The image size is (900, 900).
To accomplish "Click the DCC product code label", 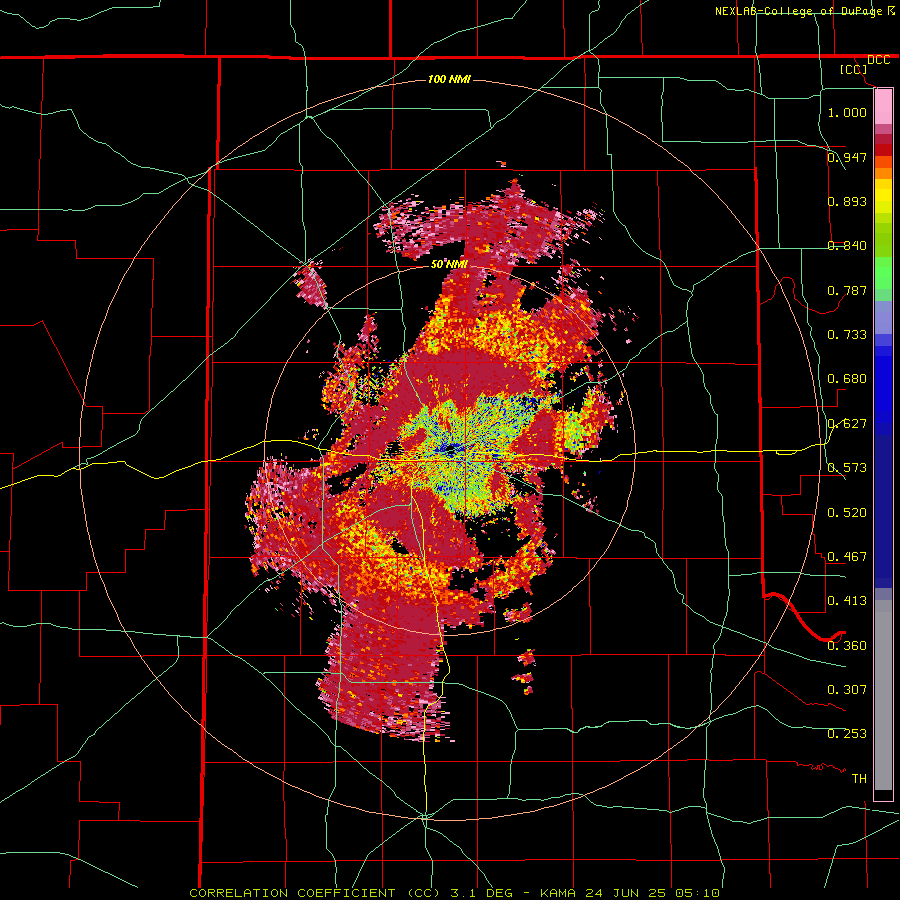I will (878, 60).
